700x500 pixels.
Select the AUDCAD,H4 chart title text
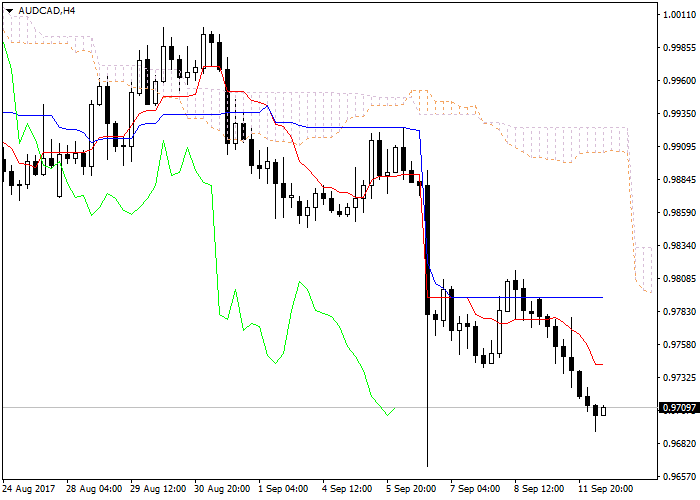pyautogui.click(x=47, y=10)
